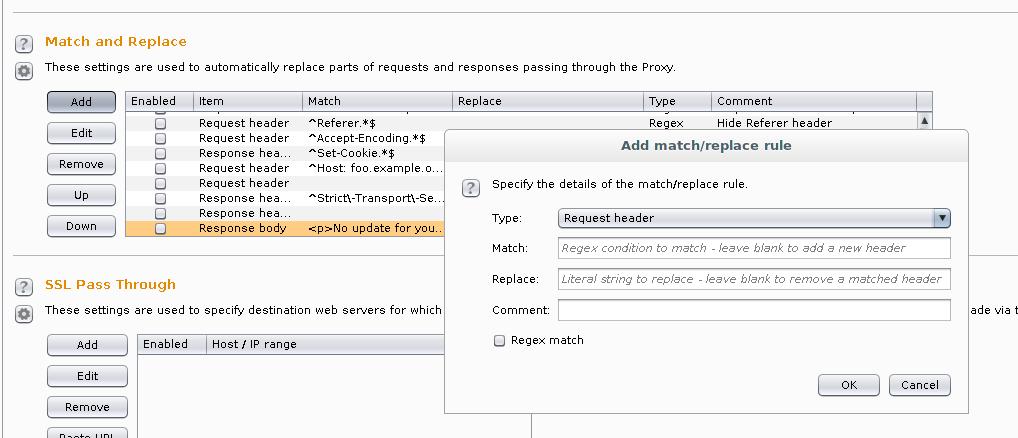Open the Request header type combo box
Viewport: 1018px width, 438px height.
(x=745, y=218)
